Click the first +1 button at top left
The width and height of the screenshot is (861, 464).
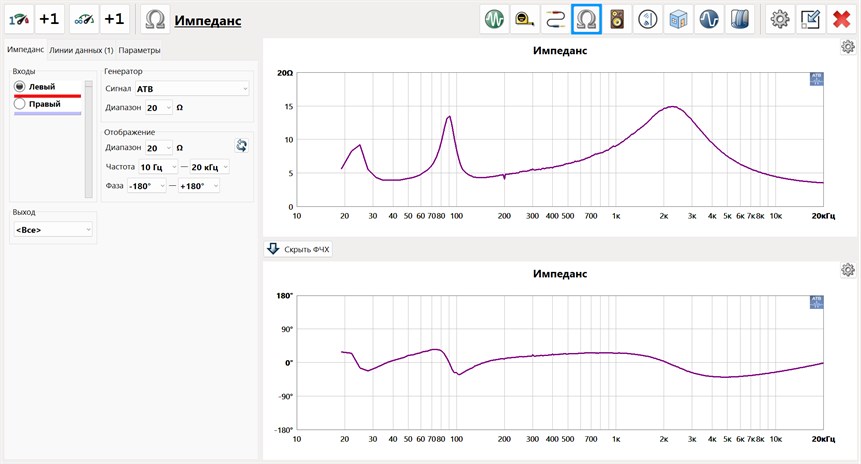coord(49,18)
